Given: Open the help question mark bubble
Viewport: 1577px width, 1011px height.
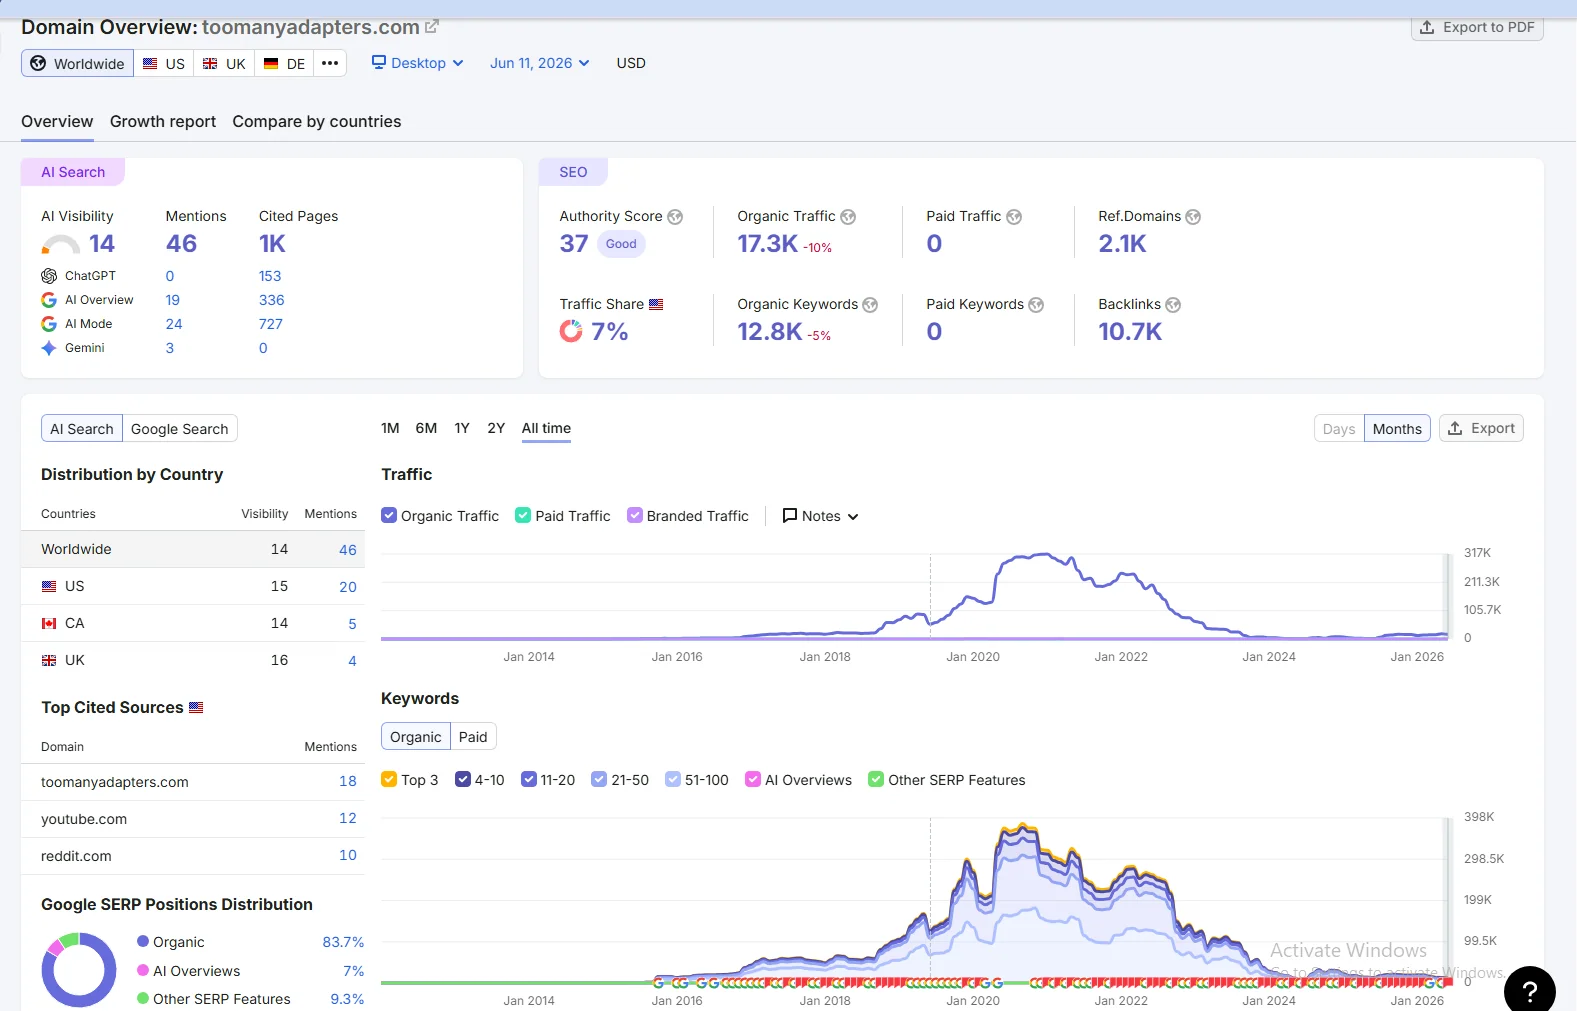Looking at the screenshot, I should [1529, 990].
